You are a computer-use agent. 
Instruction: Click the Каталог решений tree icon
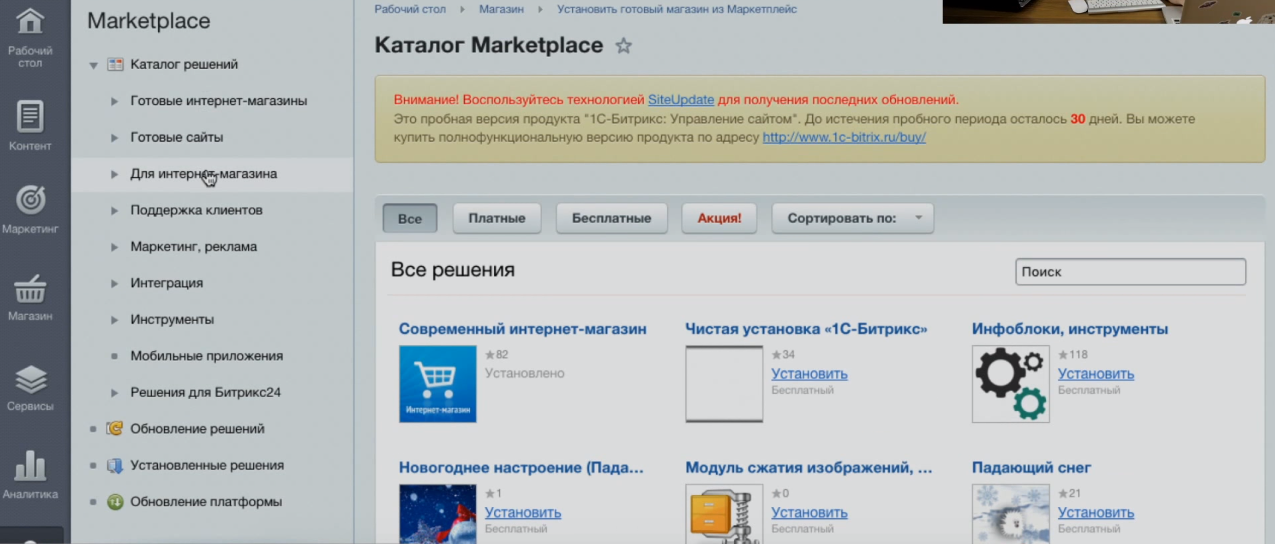[x=115, y=65]
